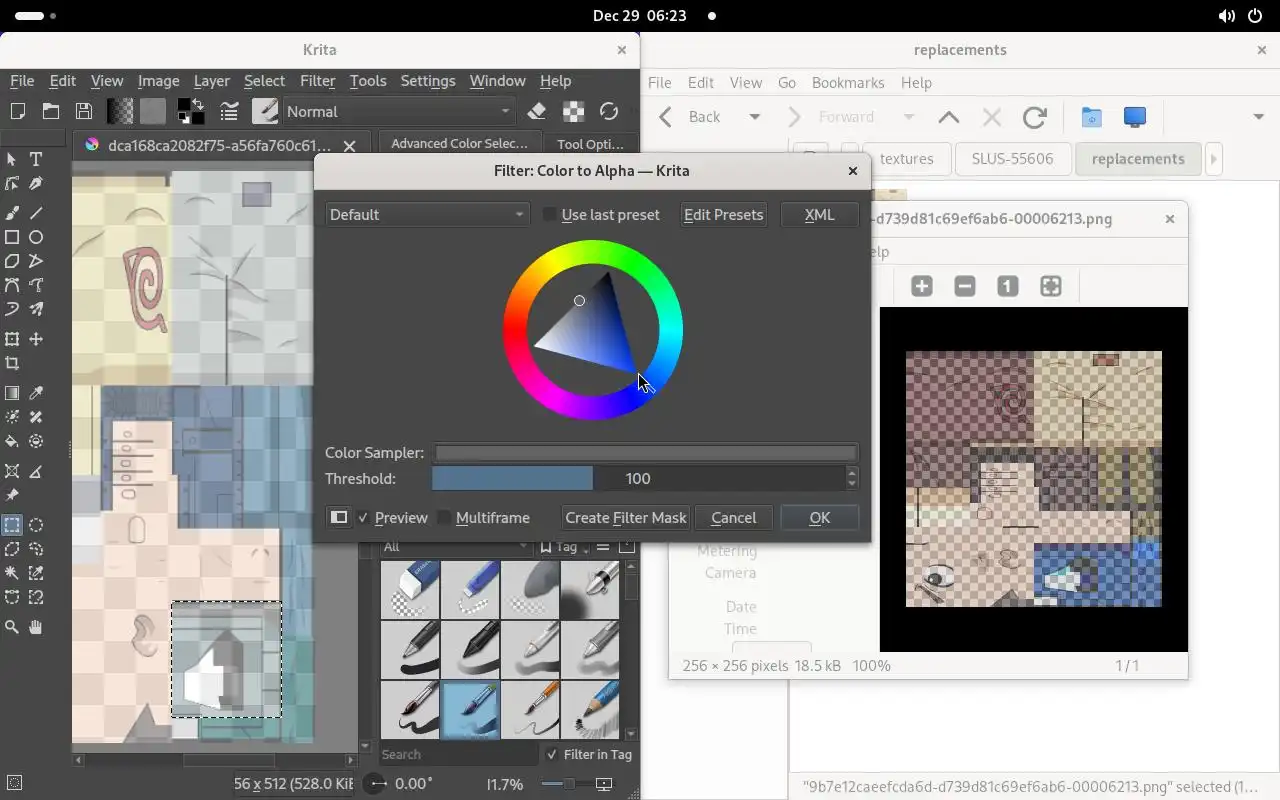Image resolution: width=1280 pixels, height=800 pixels.
Task: Open the brush editor settings icon
Action: [230, 111]
